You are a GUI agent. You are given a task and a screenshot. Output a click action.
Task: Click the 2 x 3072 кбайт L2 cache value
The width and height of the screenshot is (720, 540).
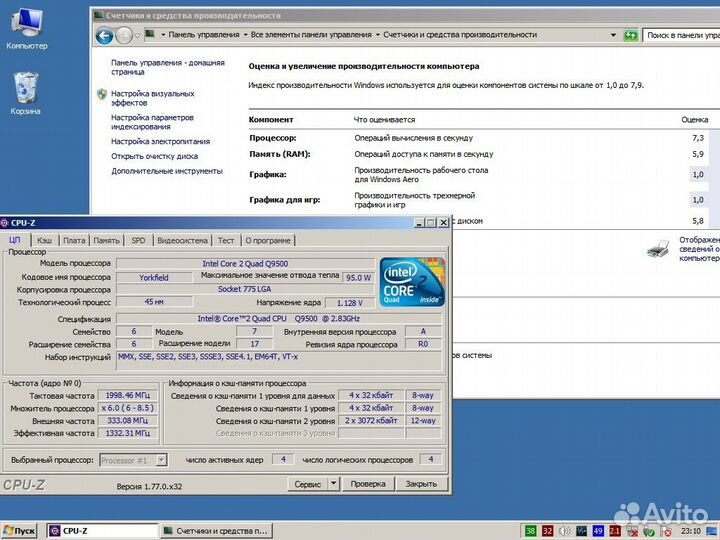[371, 421]
